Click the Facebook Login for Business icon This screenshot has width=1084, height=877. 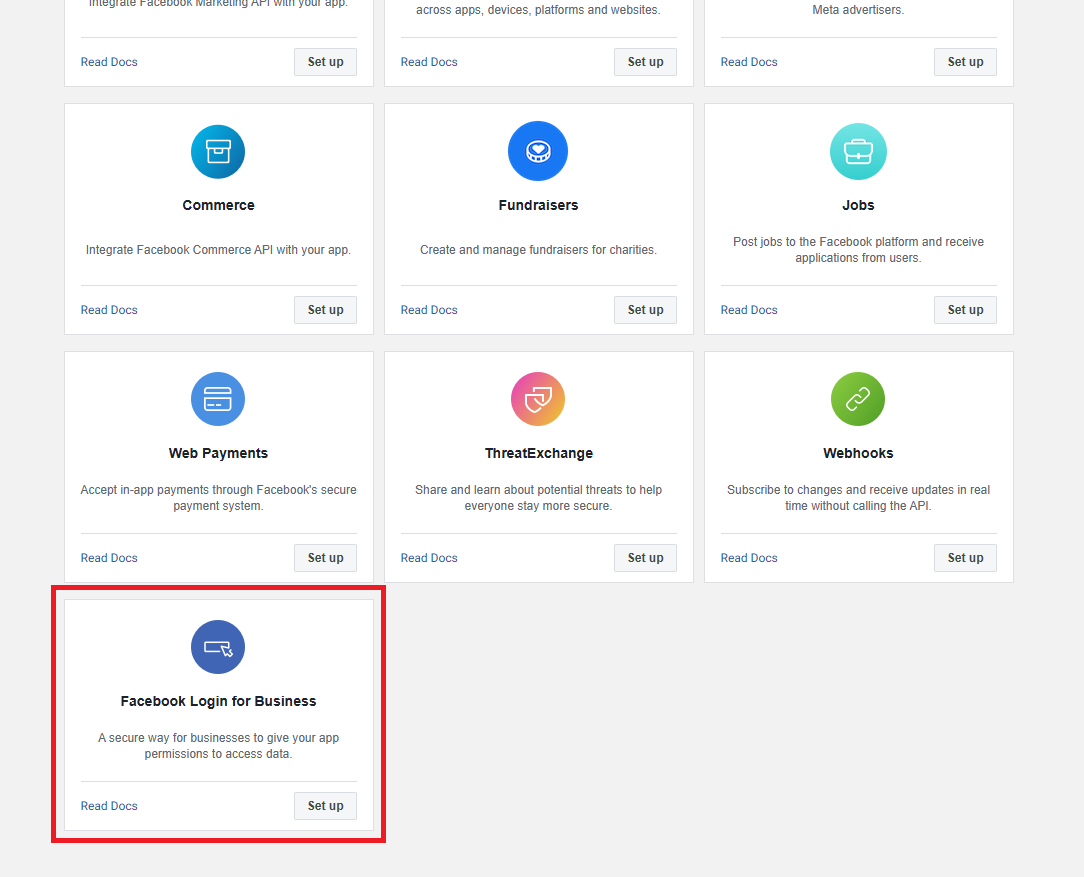218,647
